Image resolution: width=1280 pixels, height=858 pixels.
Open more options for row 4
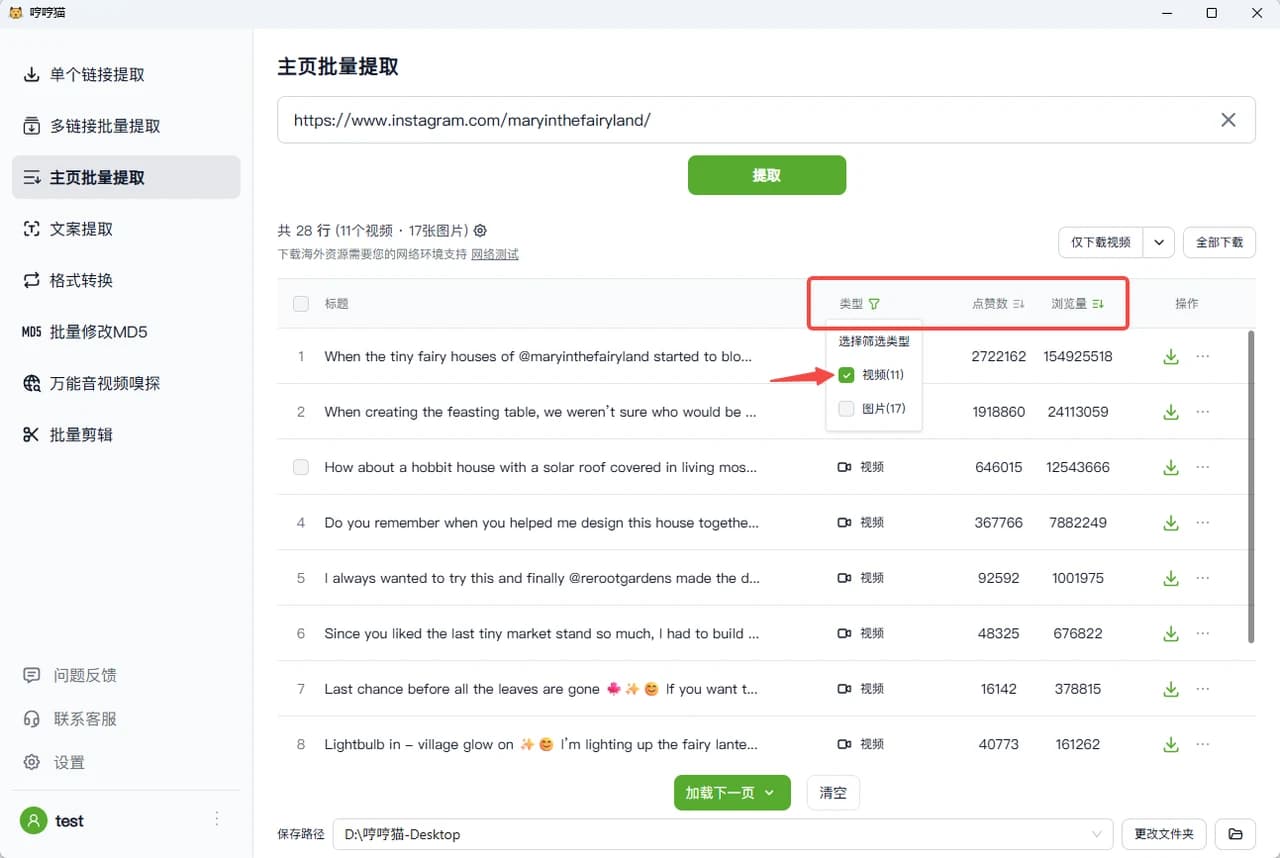1203,523
